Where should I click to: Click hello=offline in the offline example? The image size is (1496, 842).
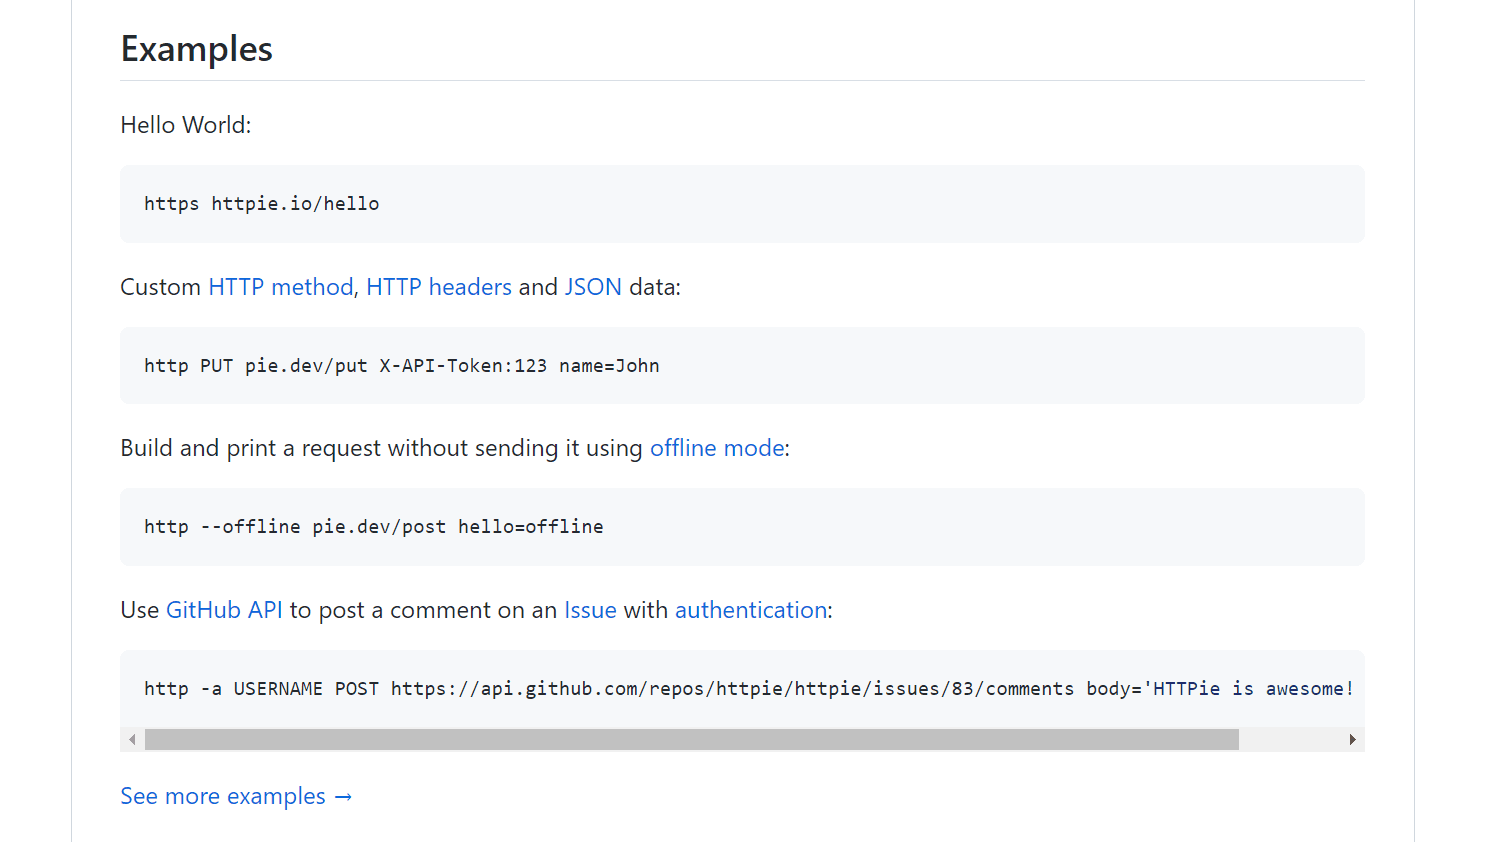click(530, 527)
